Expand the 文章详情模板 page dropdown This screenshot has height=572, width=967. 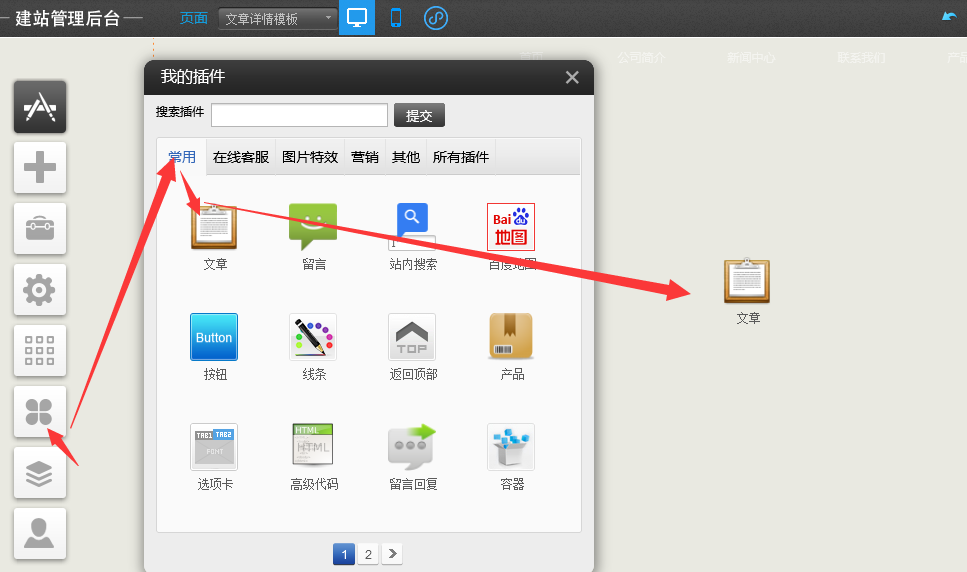[x=278, y=18]
